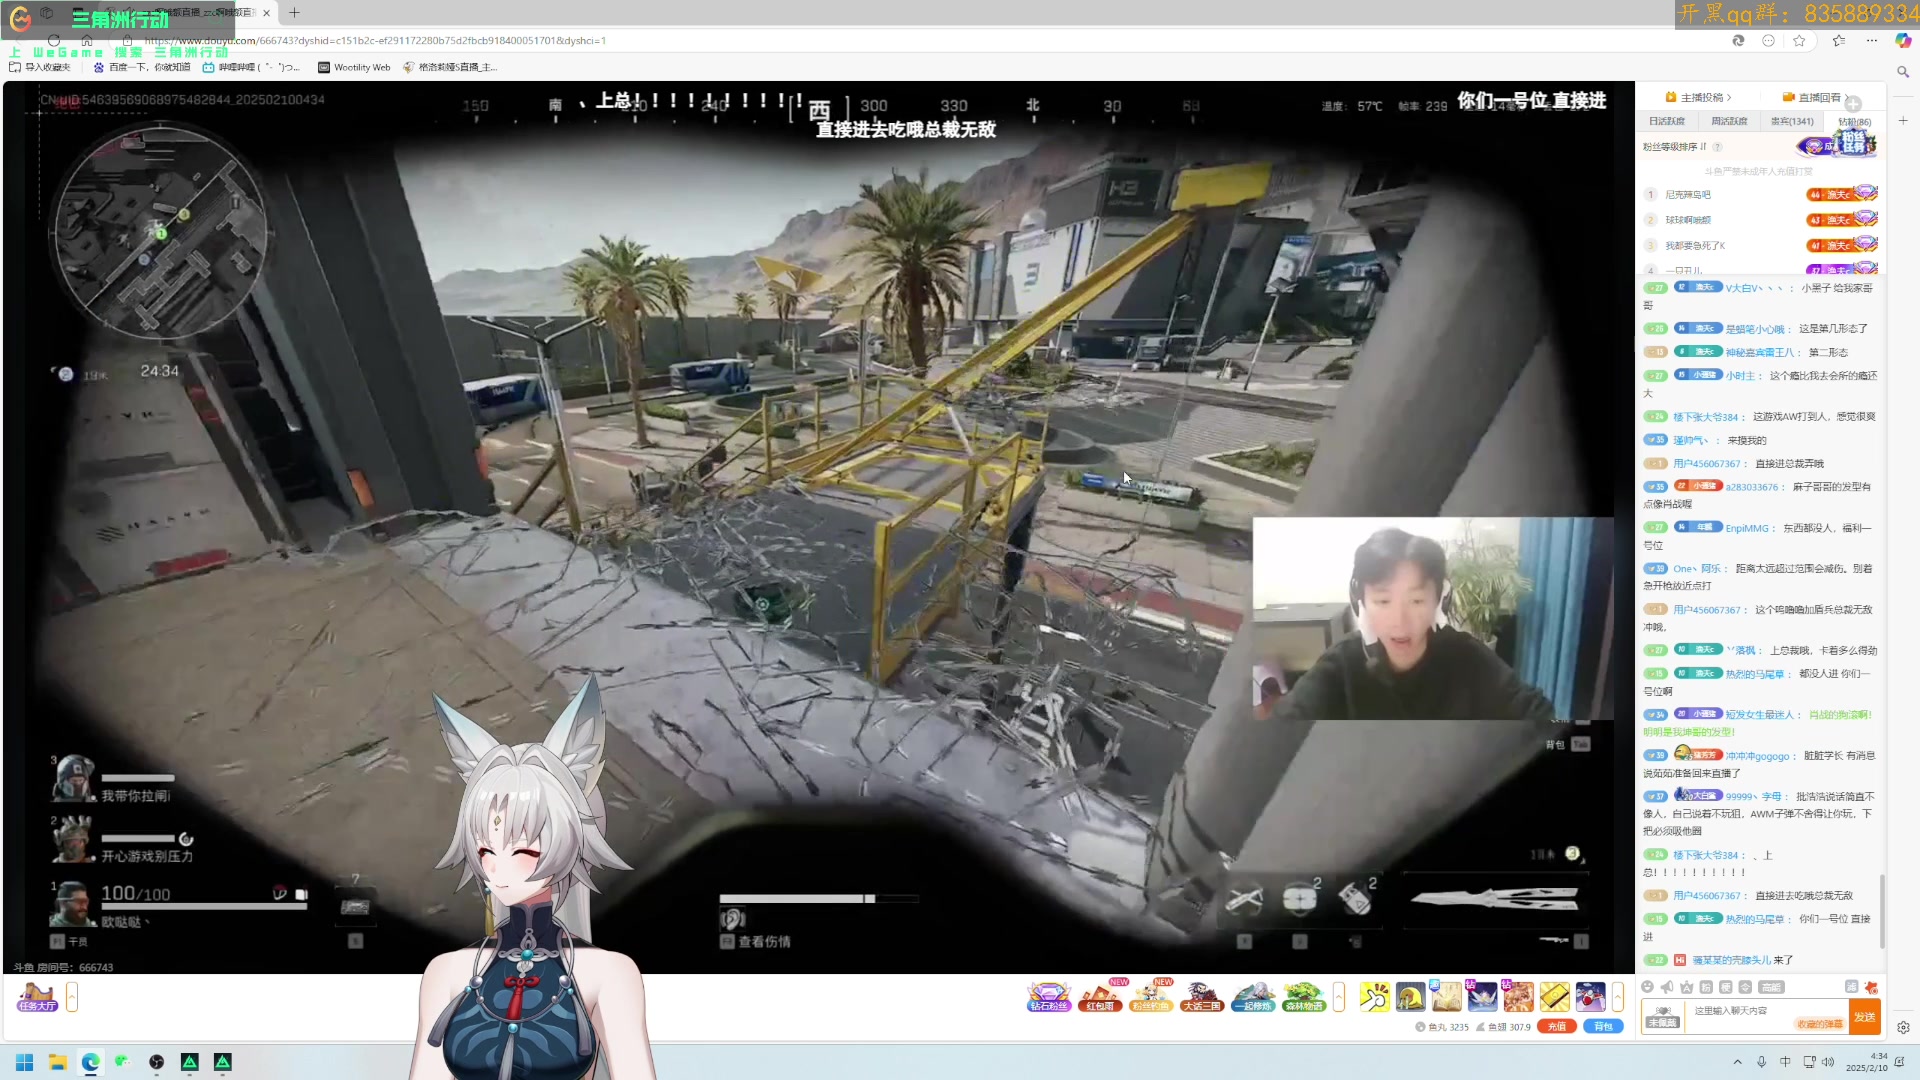Open the 钻石粉丝 diamond fan icon
The image size is (1920, 1080).
(1048, 997)
